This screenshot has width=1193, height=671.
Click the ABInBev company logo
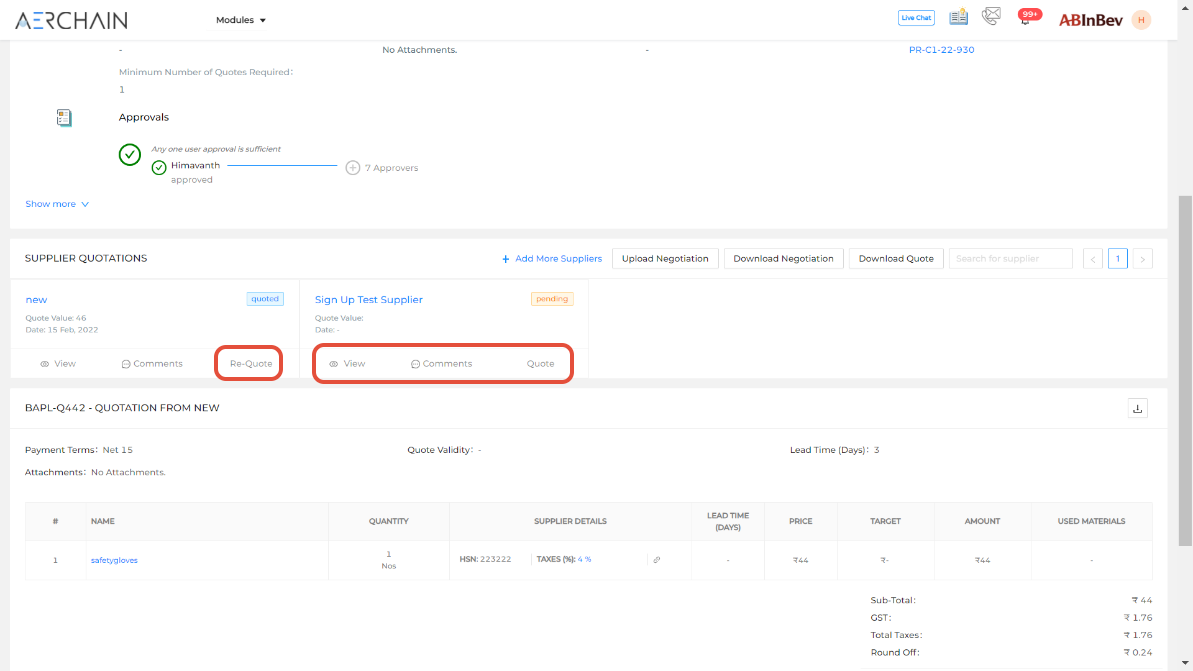[1090, 21]
